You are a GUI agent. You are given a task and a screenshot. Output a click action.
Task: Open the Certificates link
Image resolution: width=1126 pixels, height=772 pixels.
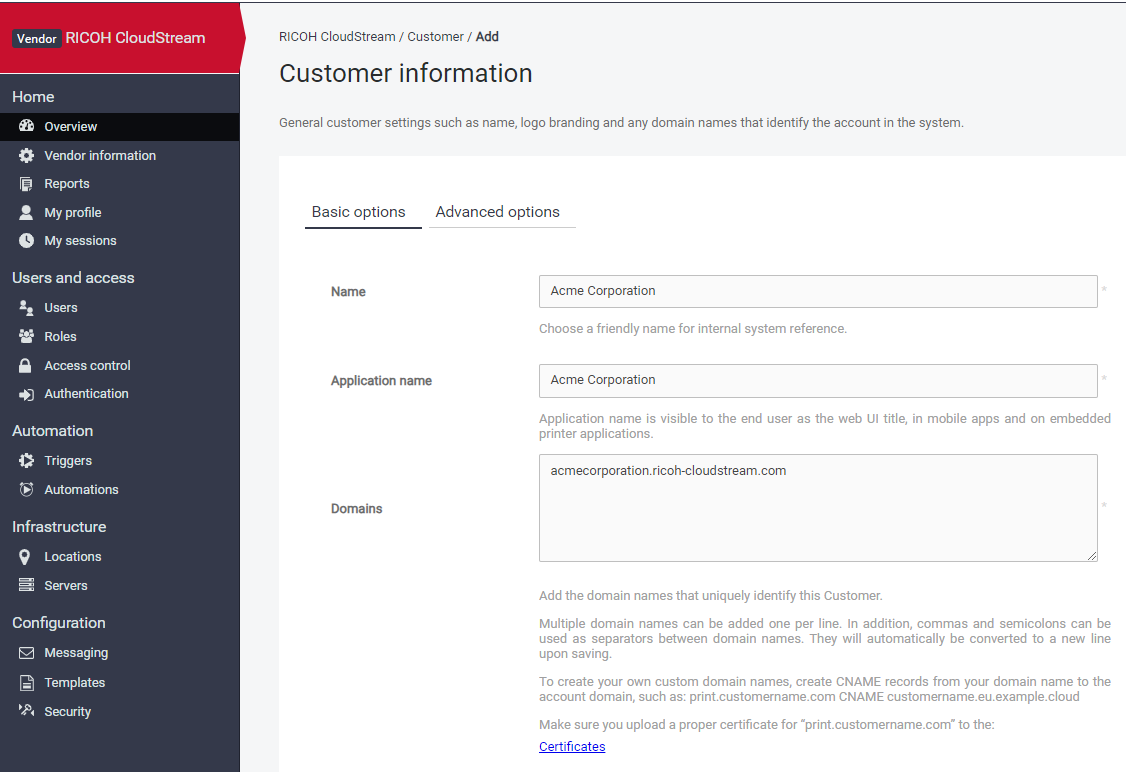[x=572, y=747]
